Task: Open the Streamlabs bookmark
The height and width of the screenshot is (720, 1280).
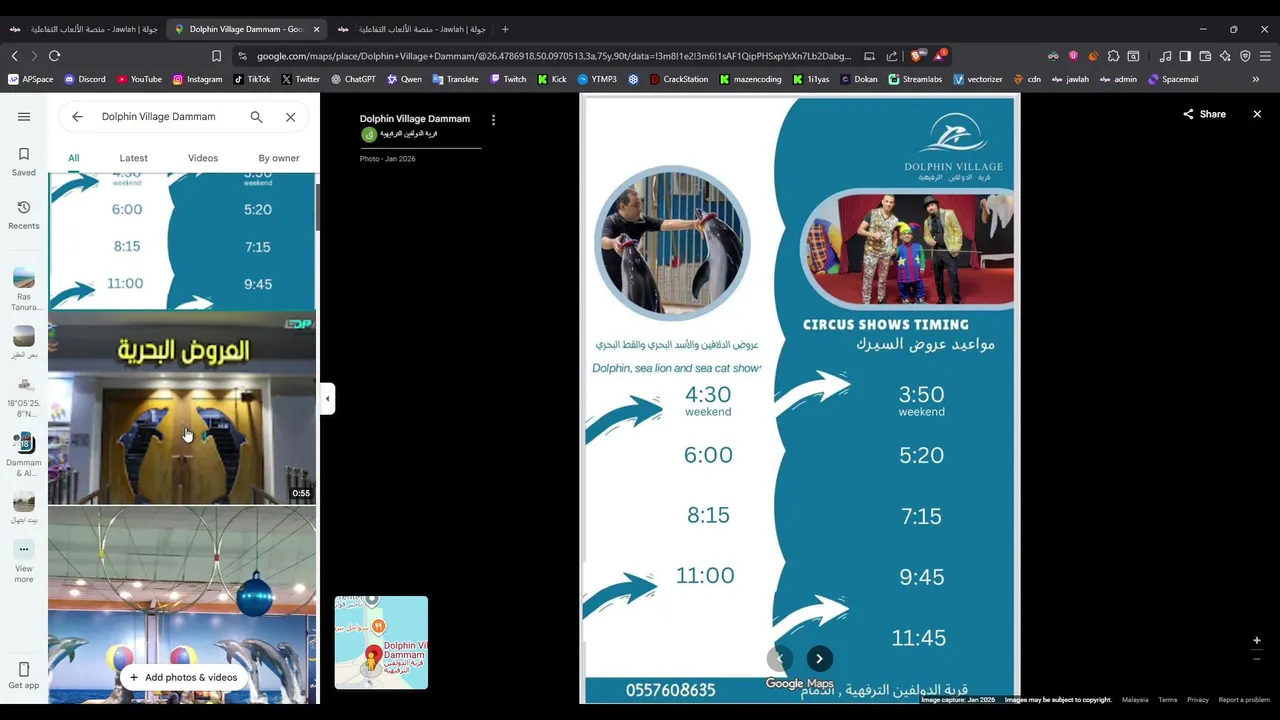Action: click(915, 79)
